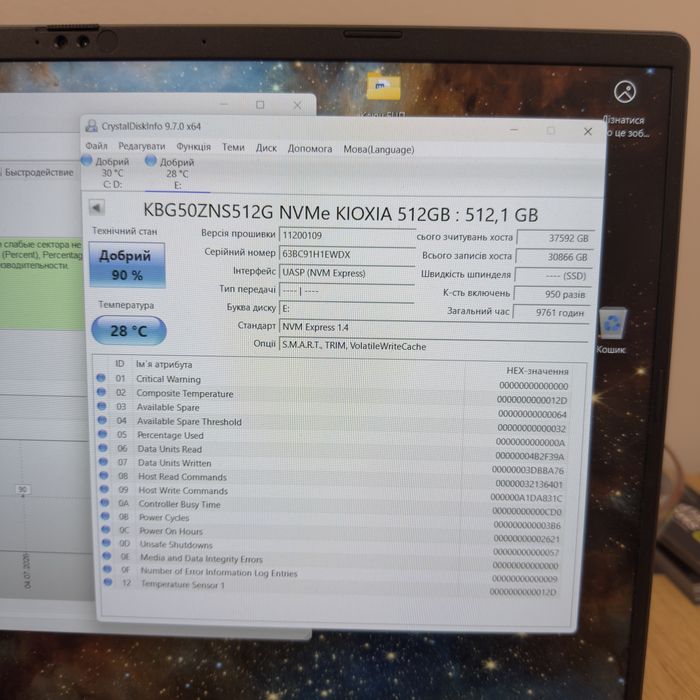Click the CrystalDiskInfo title bar app icon
Image resolution: width=700 pixels, height=700 pixels.
coord(92,126)
